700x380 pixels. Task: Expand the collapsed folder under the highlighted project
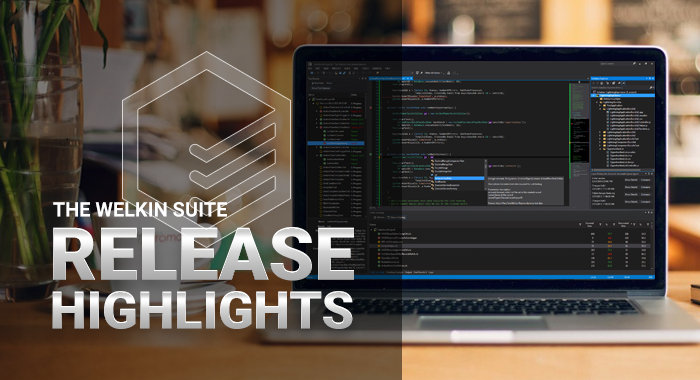point(600,105)
